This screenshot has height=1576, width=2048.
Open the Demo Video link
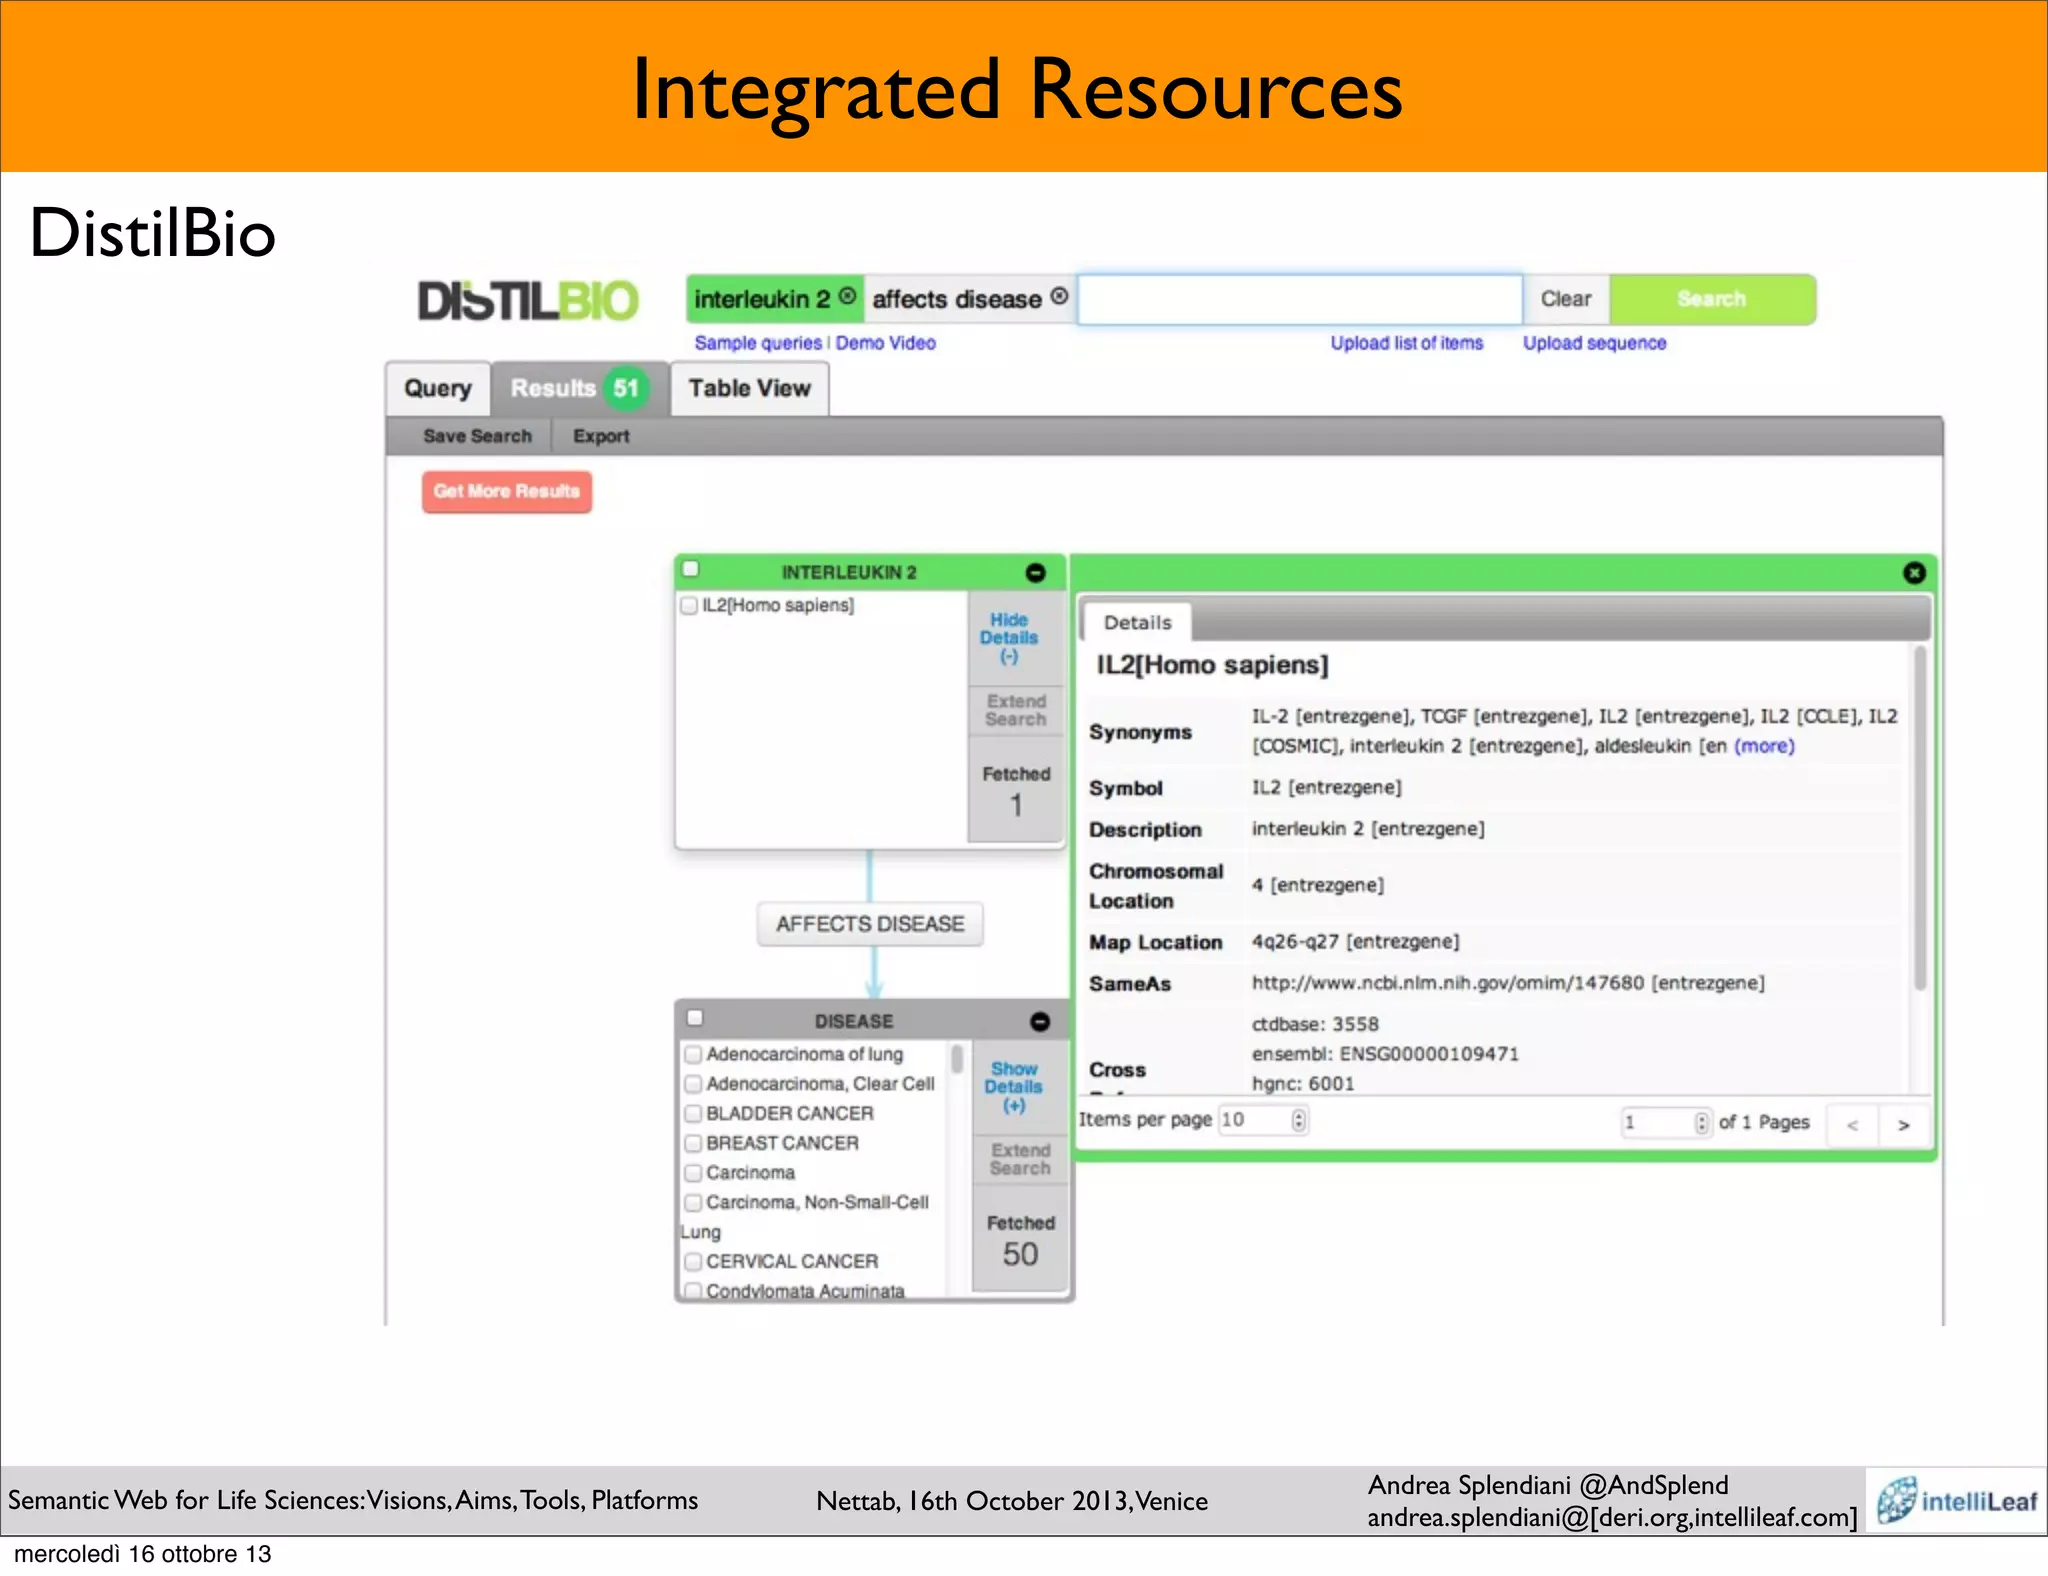pos(886,343)
